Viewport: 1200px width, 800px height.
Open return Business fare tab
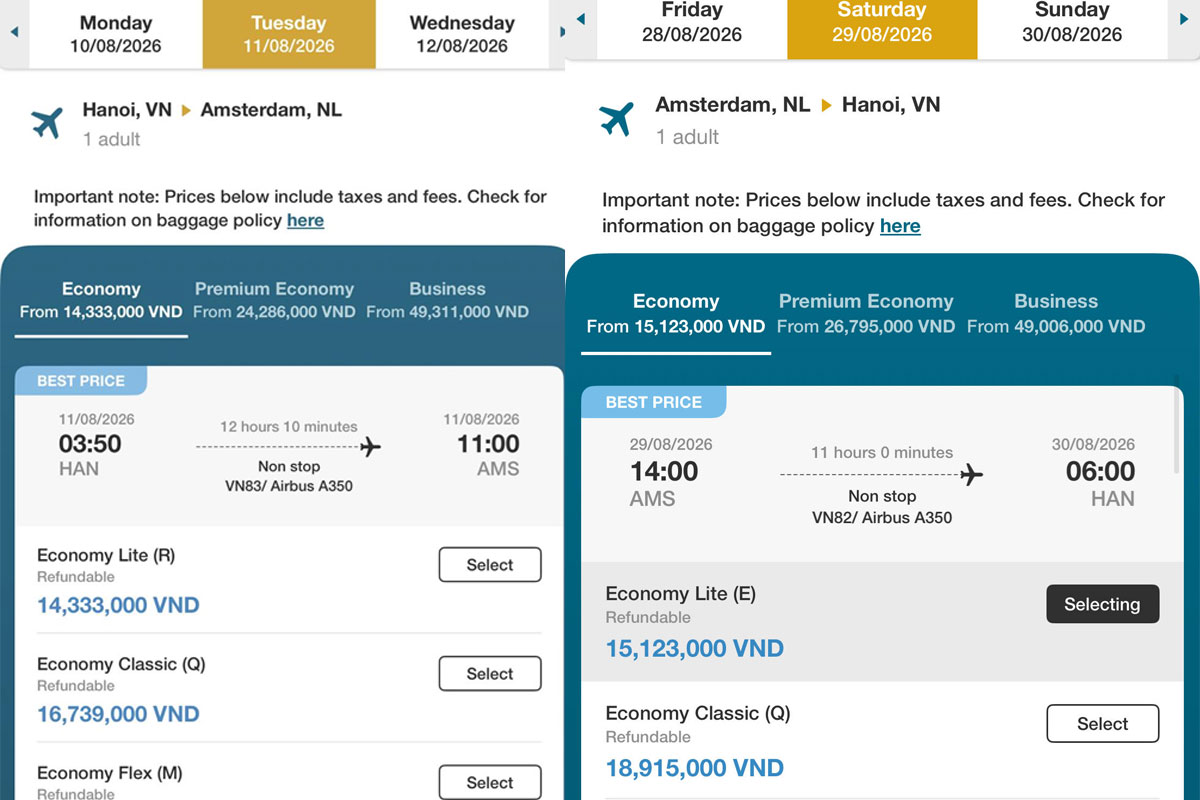(1056, 313)
